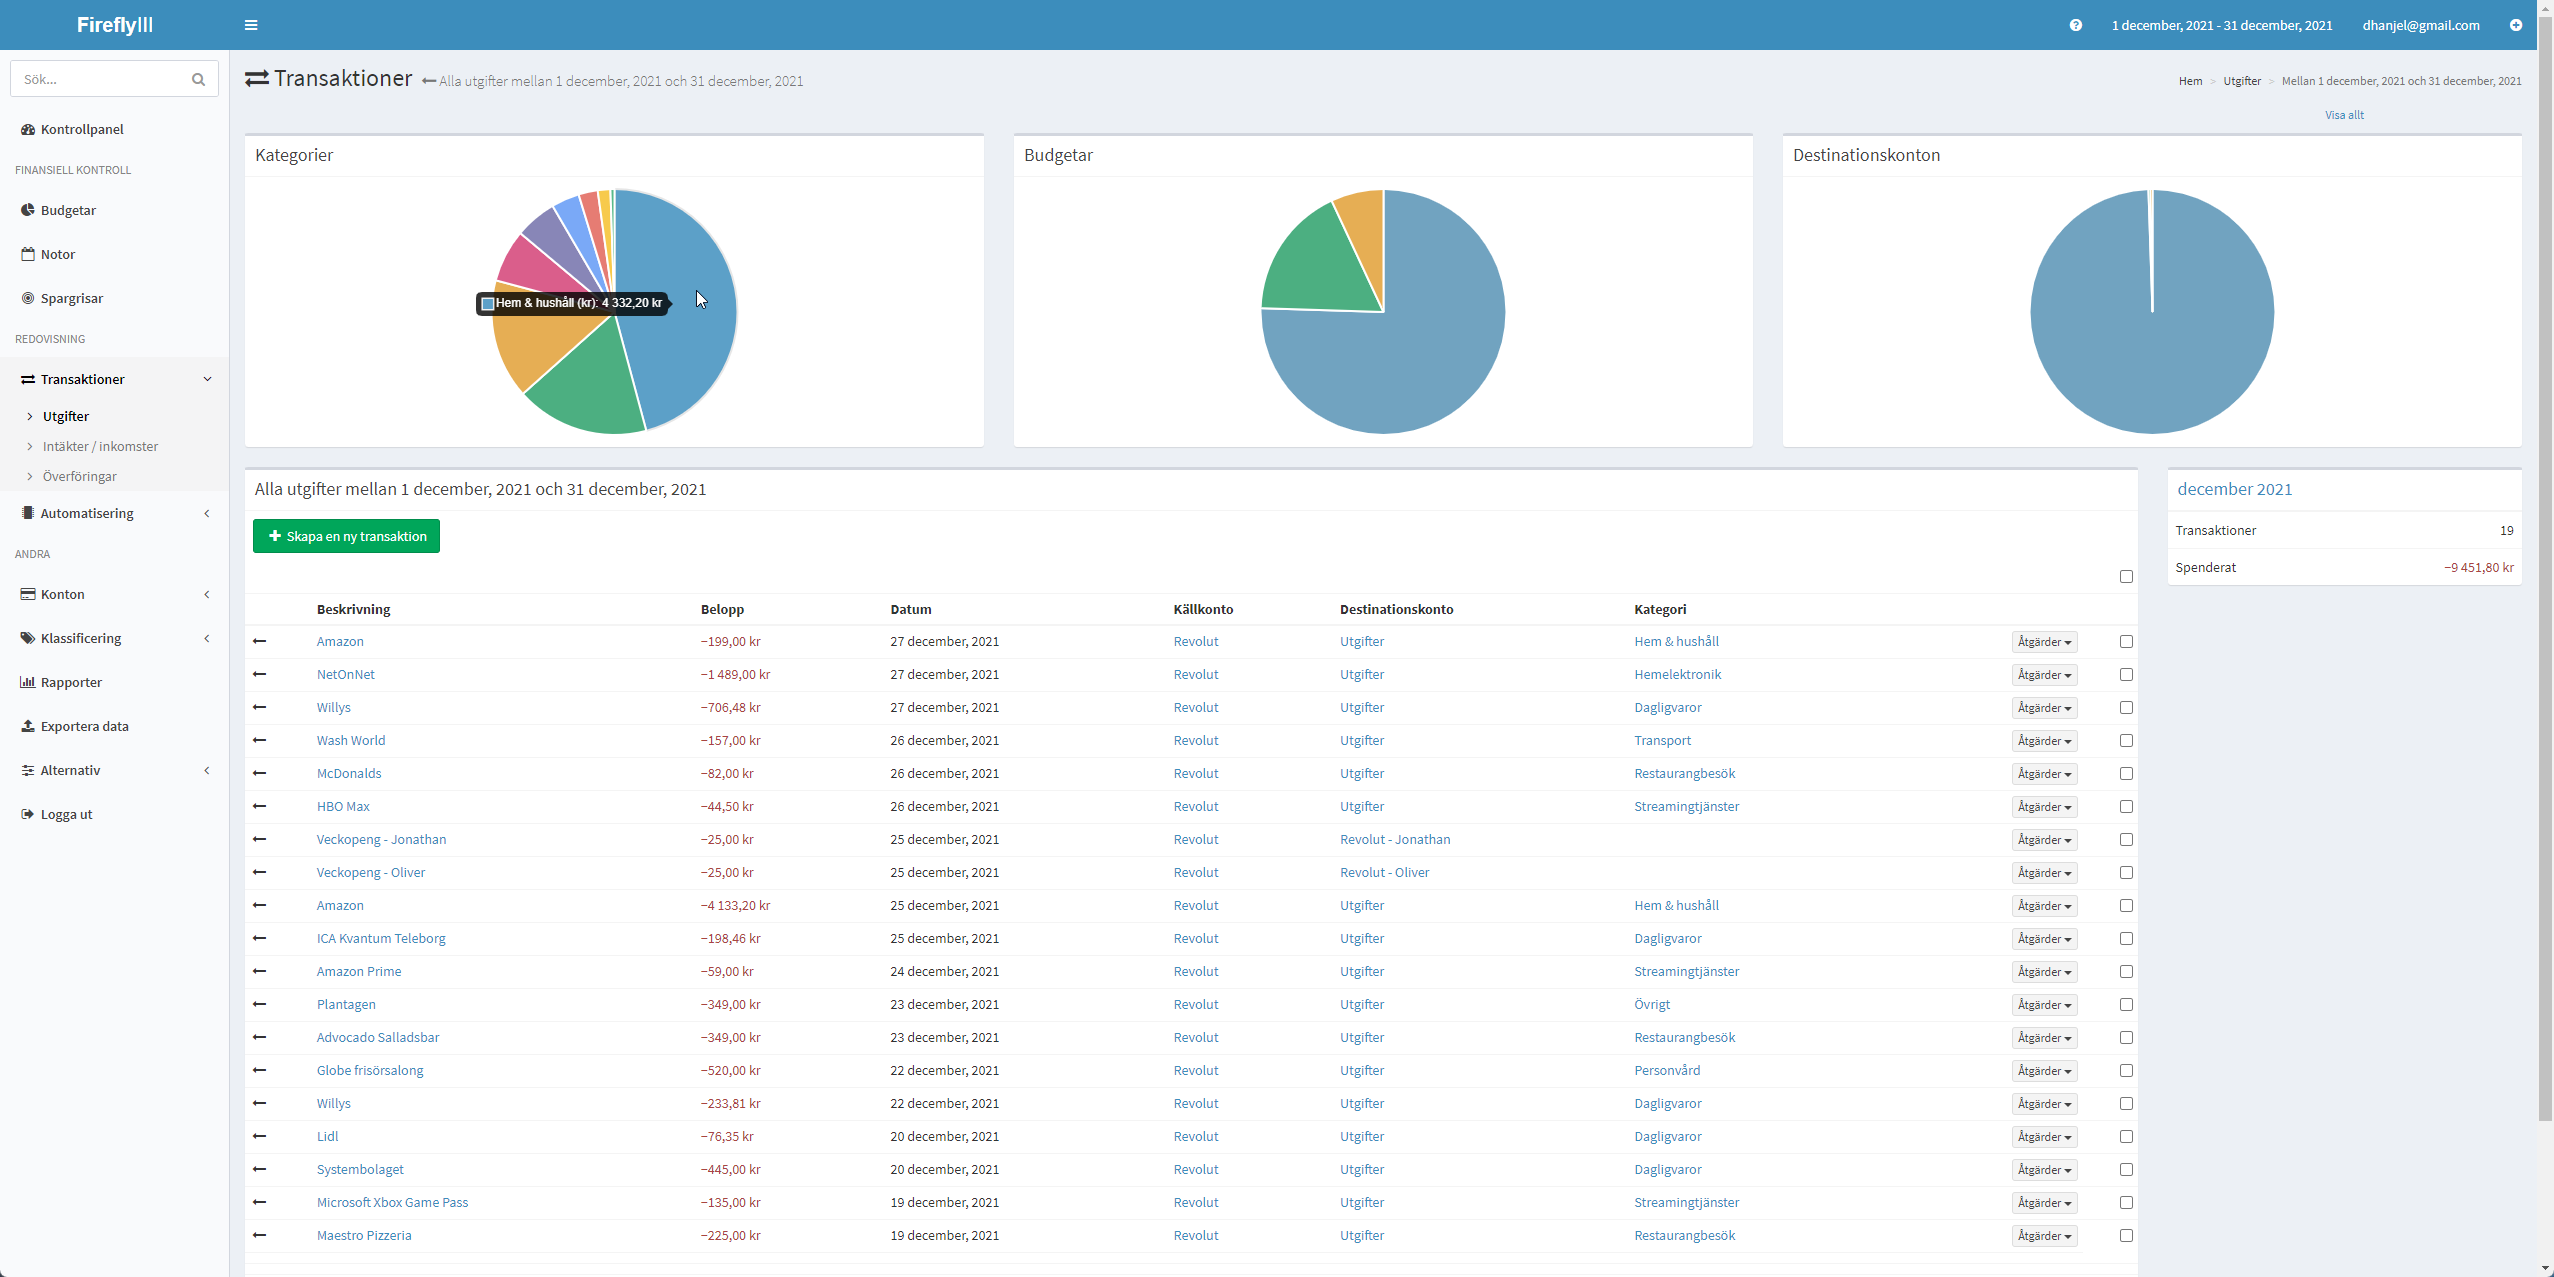Screen dimensions: 2554x1277
Task: Open Kontrollpanel from the dashboard icon
Action: (28, 129)
